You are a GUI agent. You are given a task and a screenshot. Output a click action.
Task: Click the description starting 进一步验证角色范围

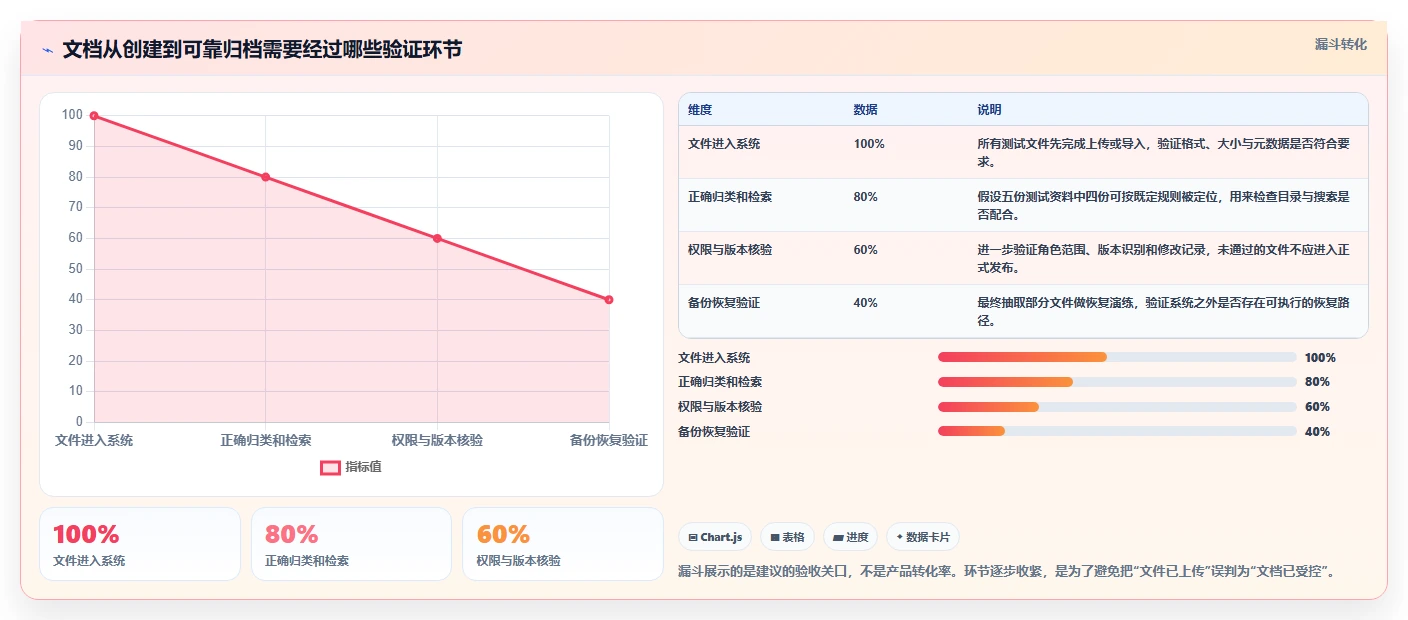point(1164,258)
